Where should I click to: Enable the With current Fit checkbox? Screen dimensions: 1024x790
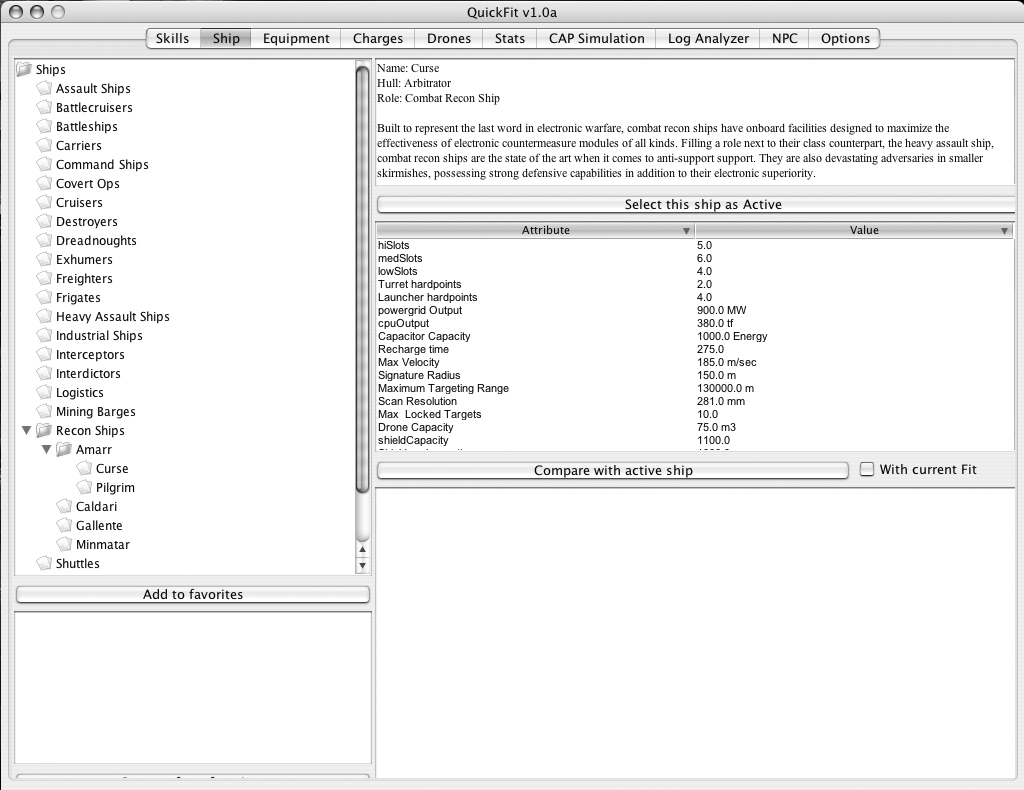(867, 469)
